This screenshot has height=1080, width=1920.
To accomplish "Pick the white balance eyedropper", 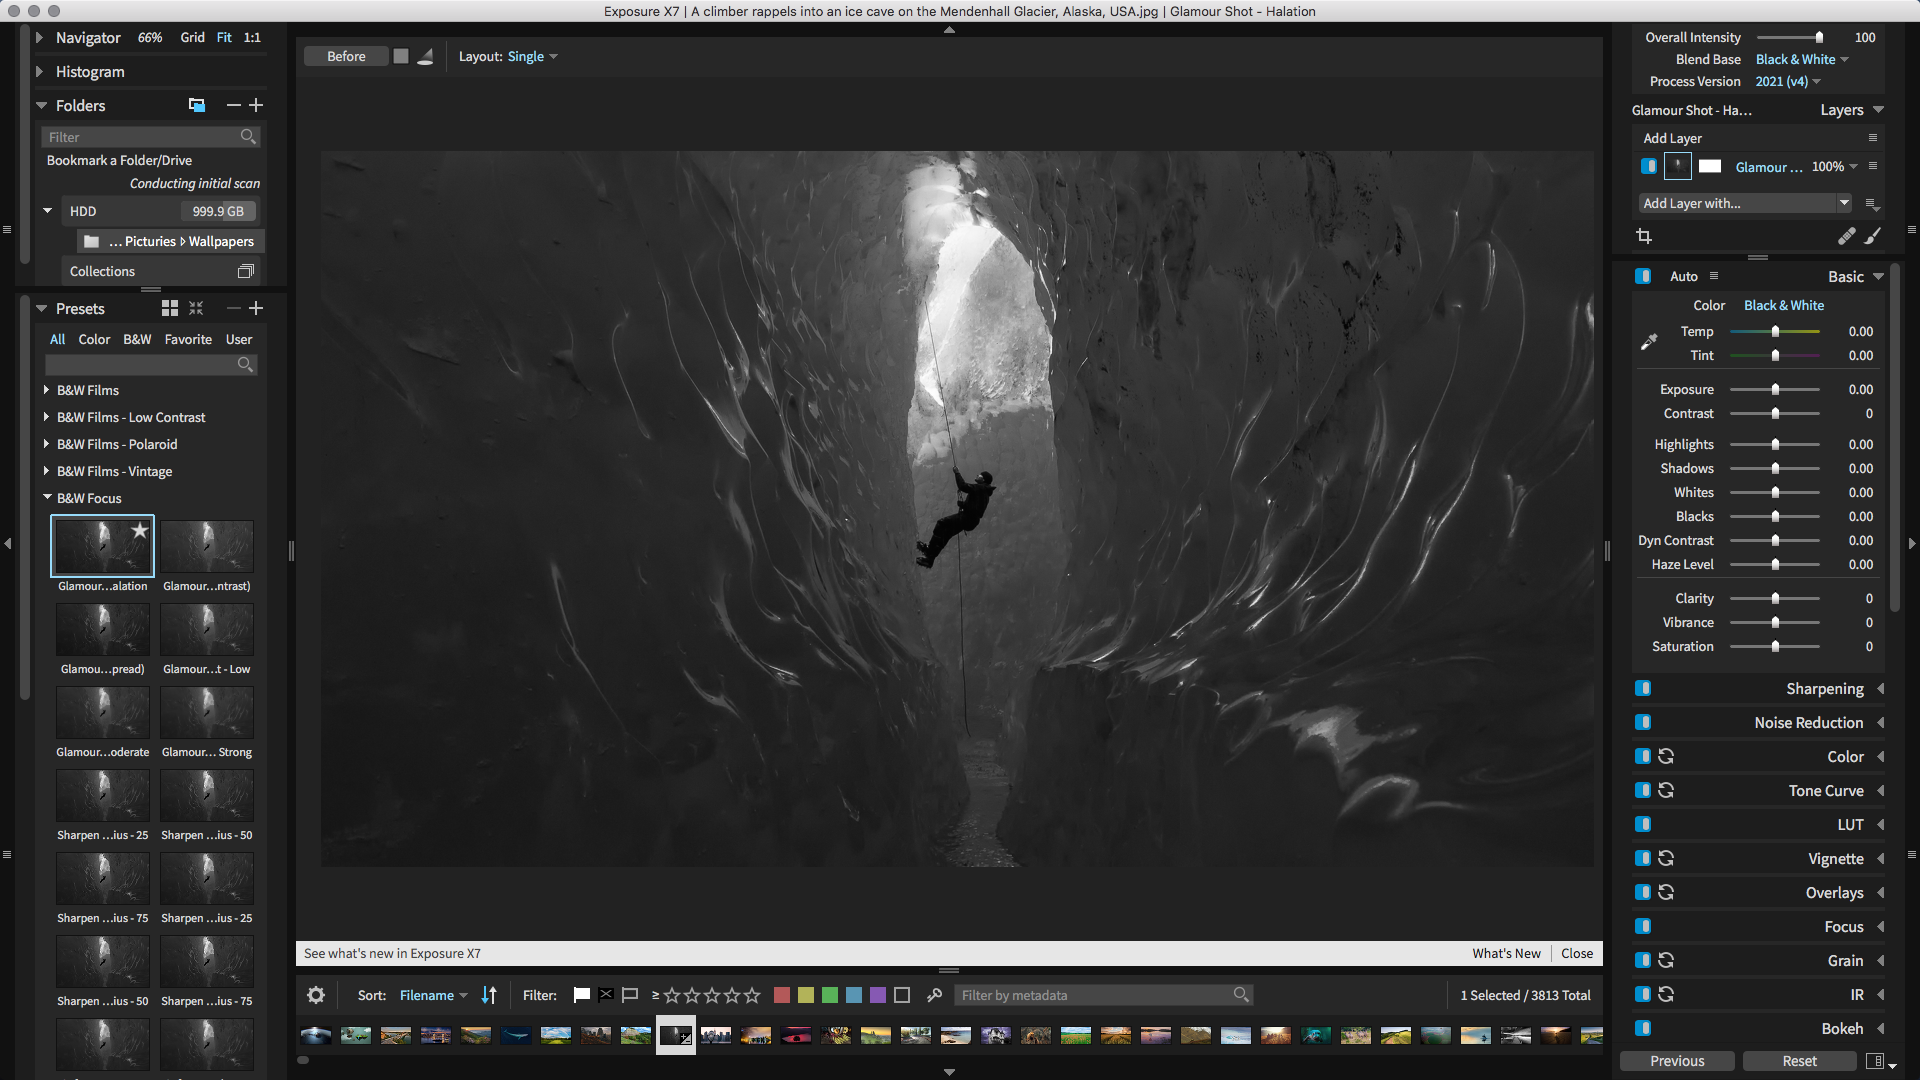I will click(1649, 342).
